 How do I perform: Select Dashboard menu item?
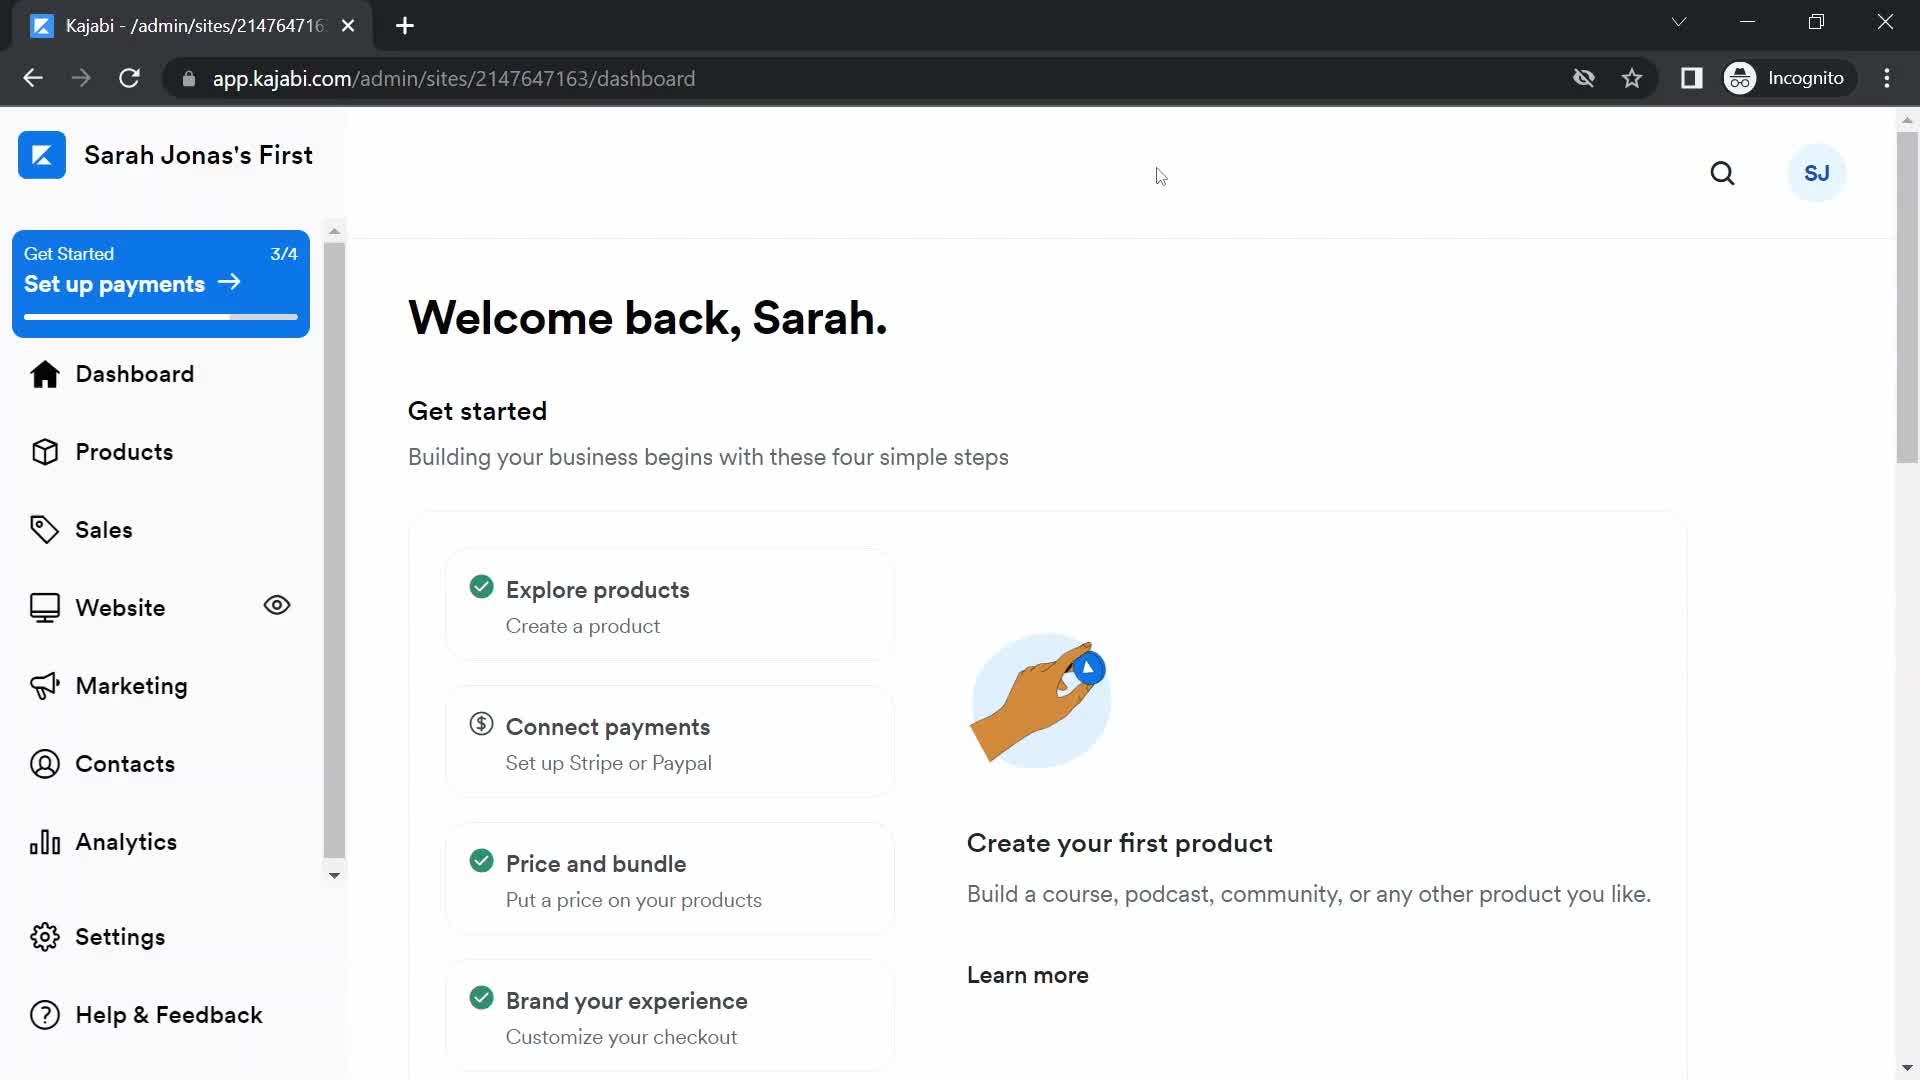[x=135, y=373]
